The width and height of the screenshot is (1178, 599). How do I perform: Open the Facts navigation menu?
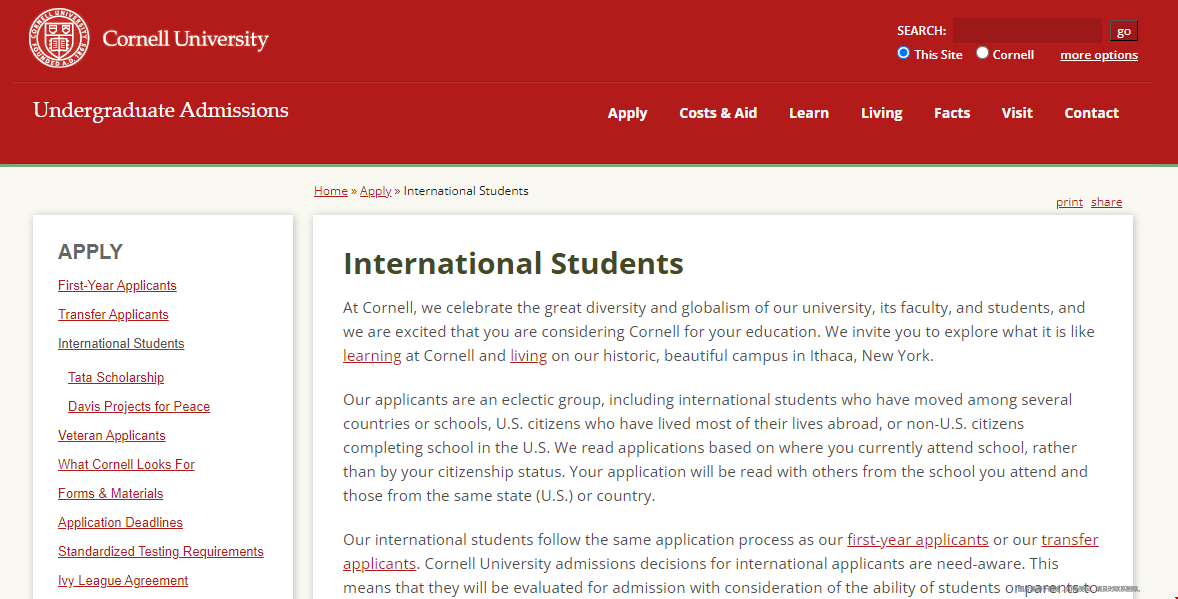coord(952,113)
